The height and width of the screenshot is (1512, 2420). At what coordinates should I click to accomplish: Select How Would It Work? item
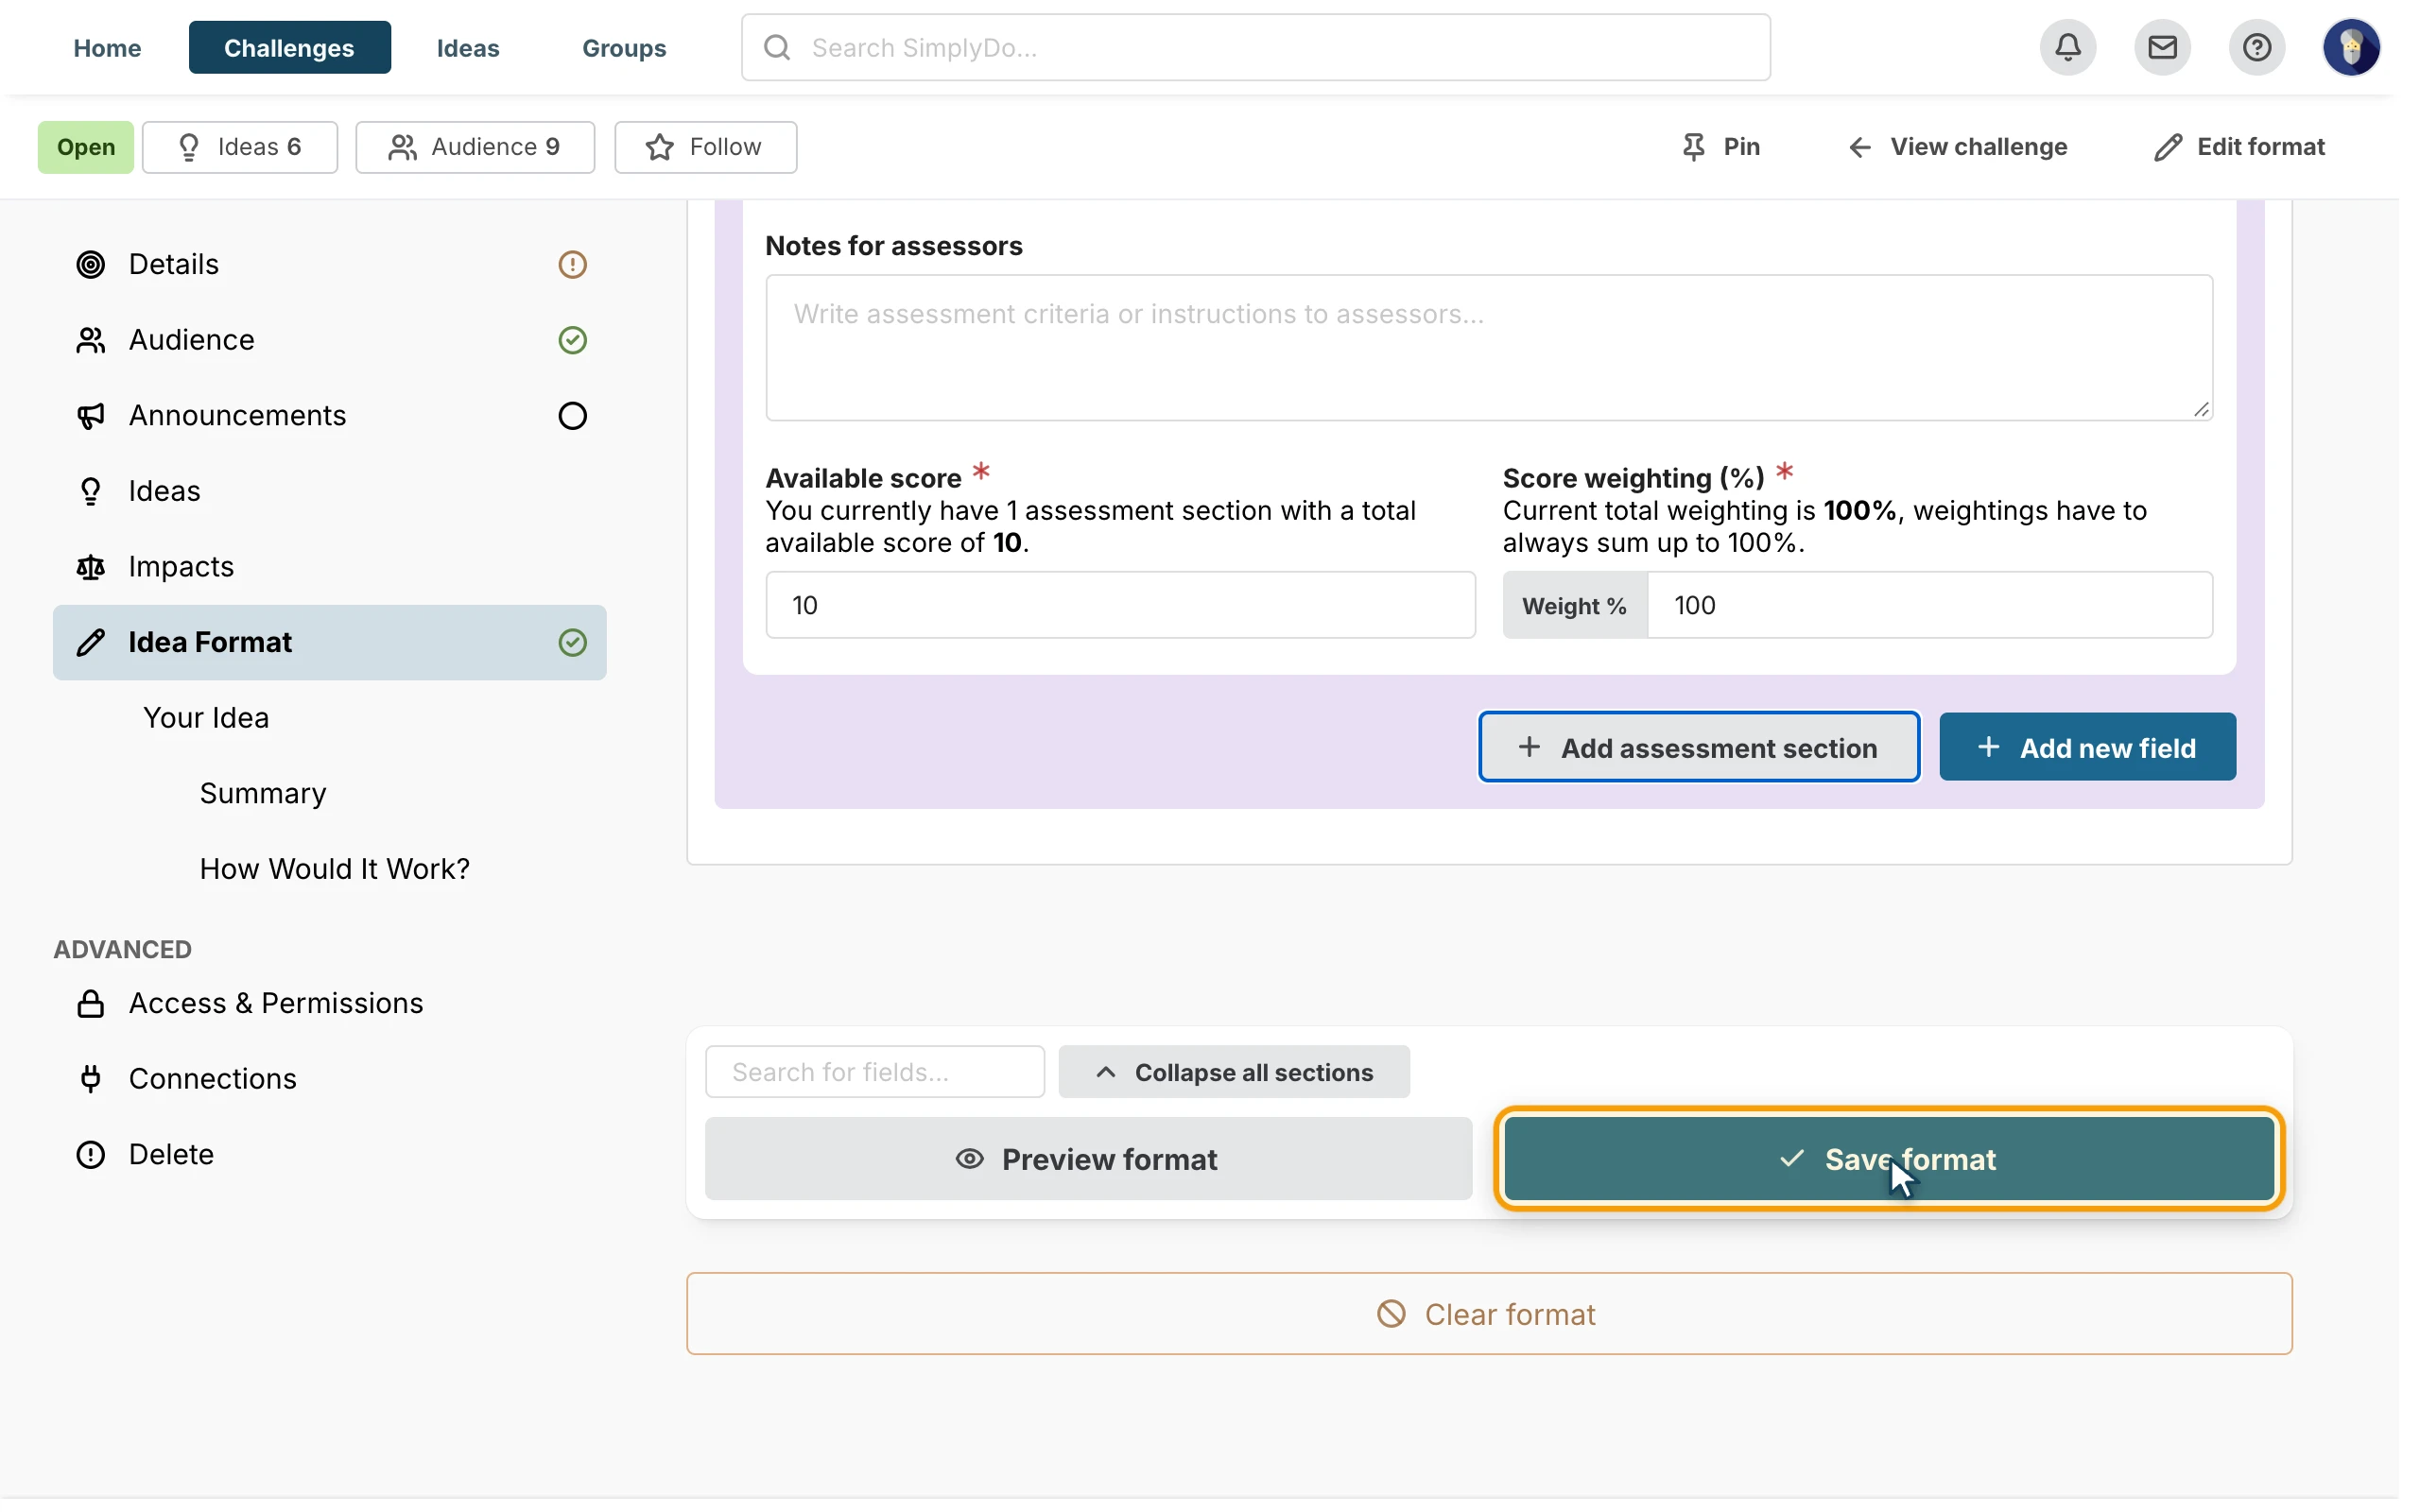pyautogui.click(x=334, y=869)
